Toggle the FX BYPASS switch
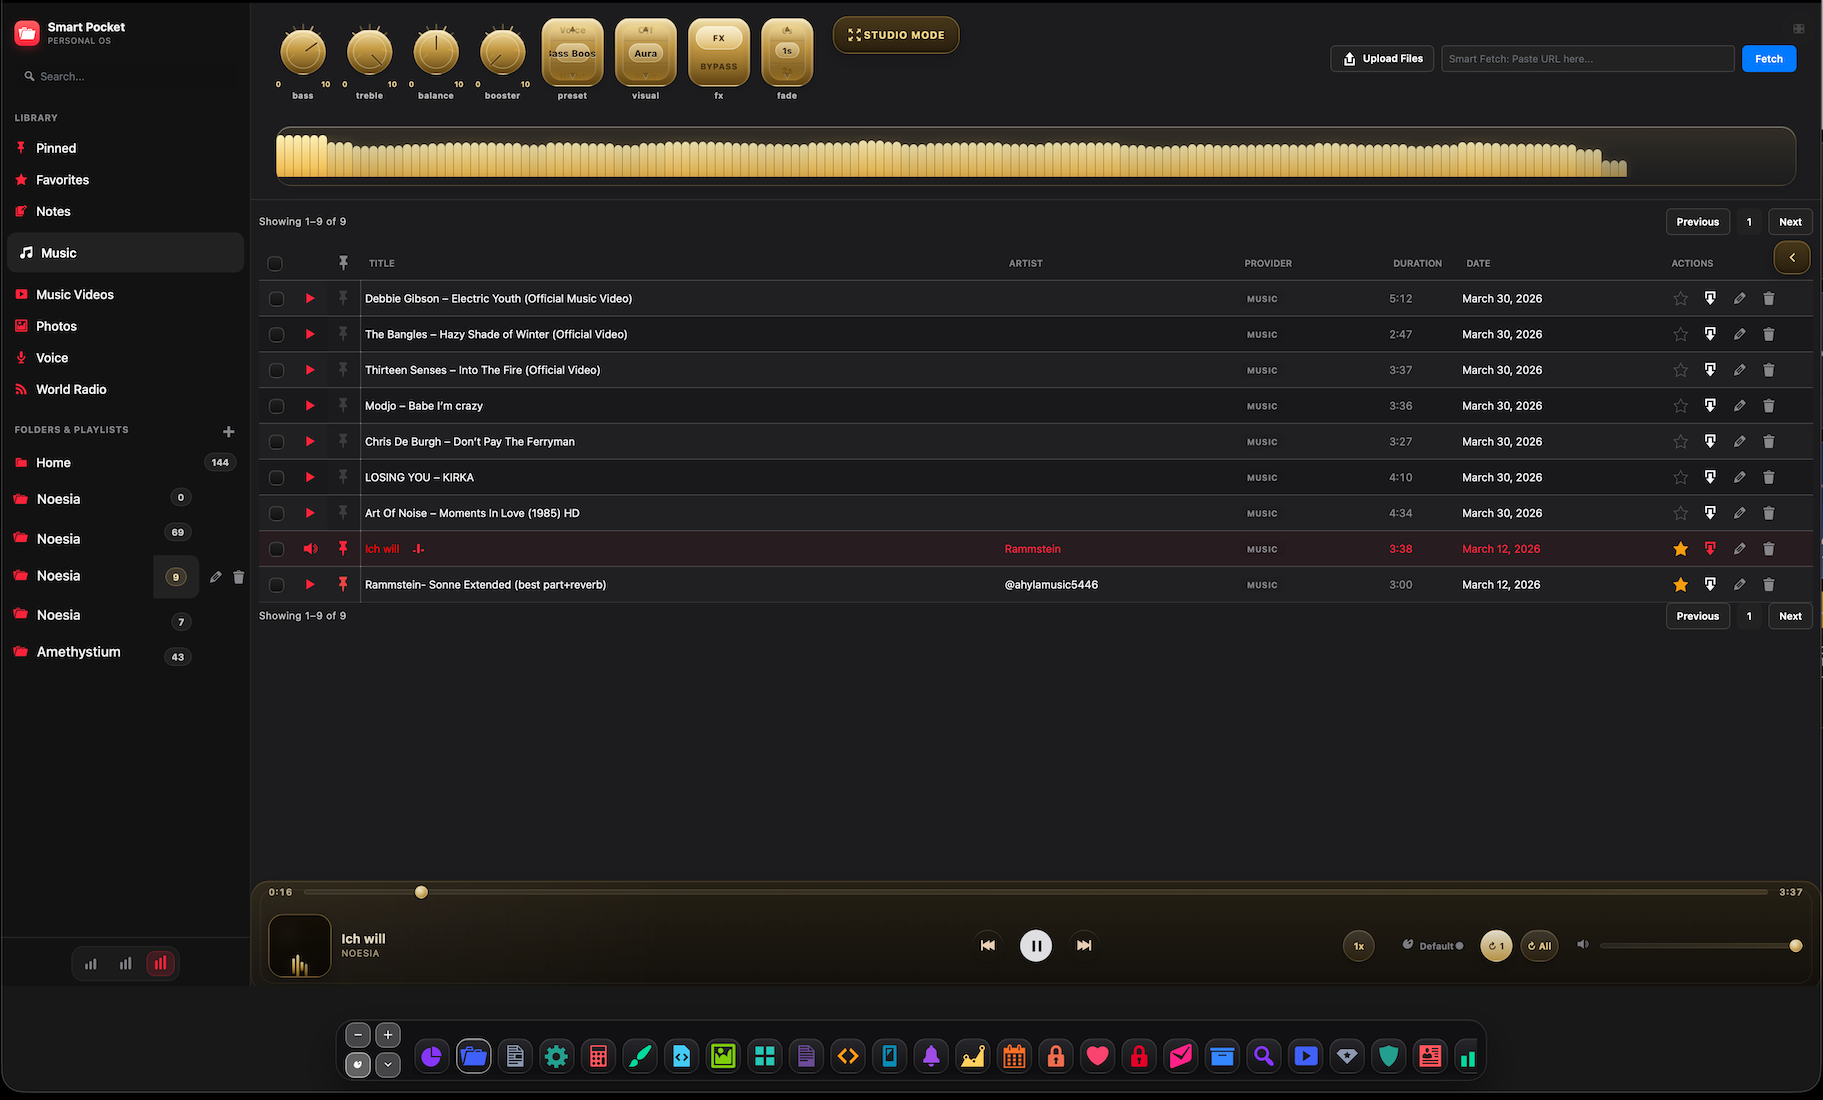Screen dimensions: 1823x1100 [x=718, y=52]
